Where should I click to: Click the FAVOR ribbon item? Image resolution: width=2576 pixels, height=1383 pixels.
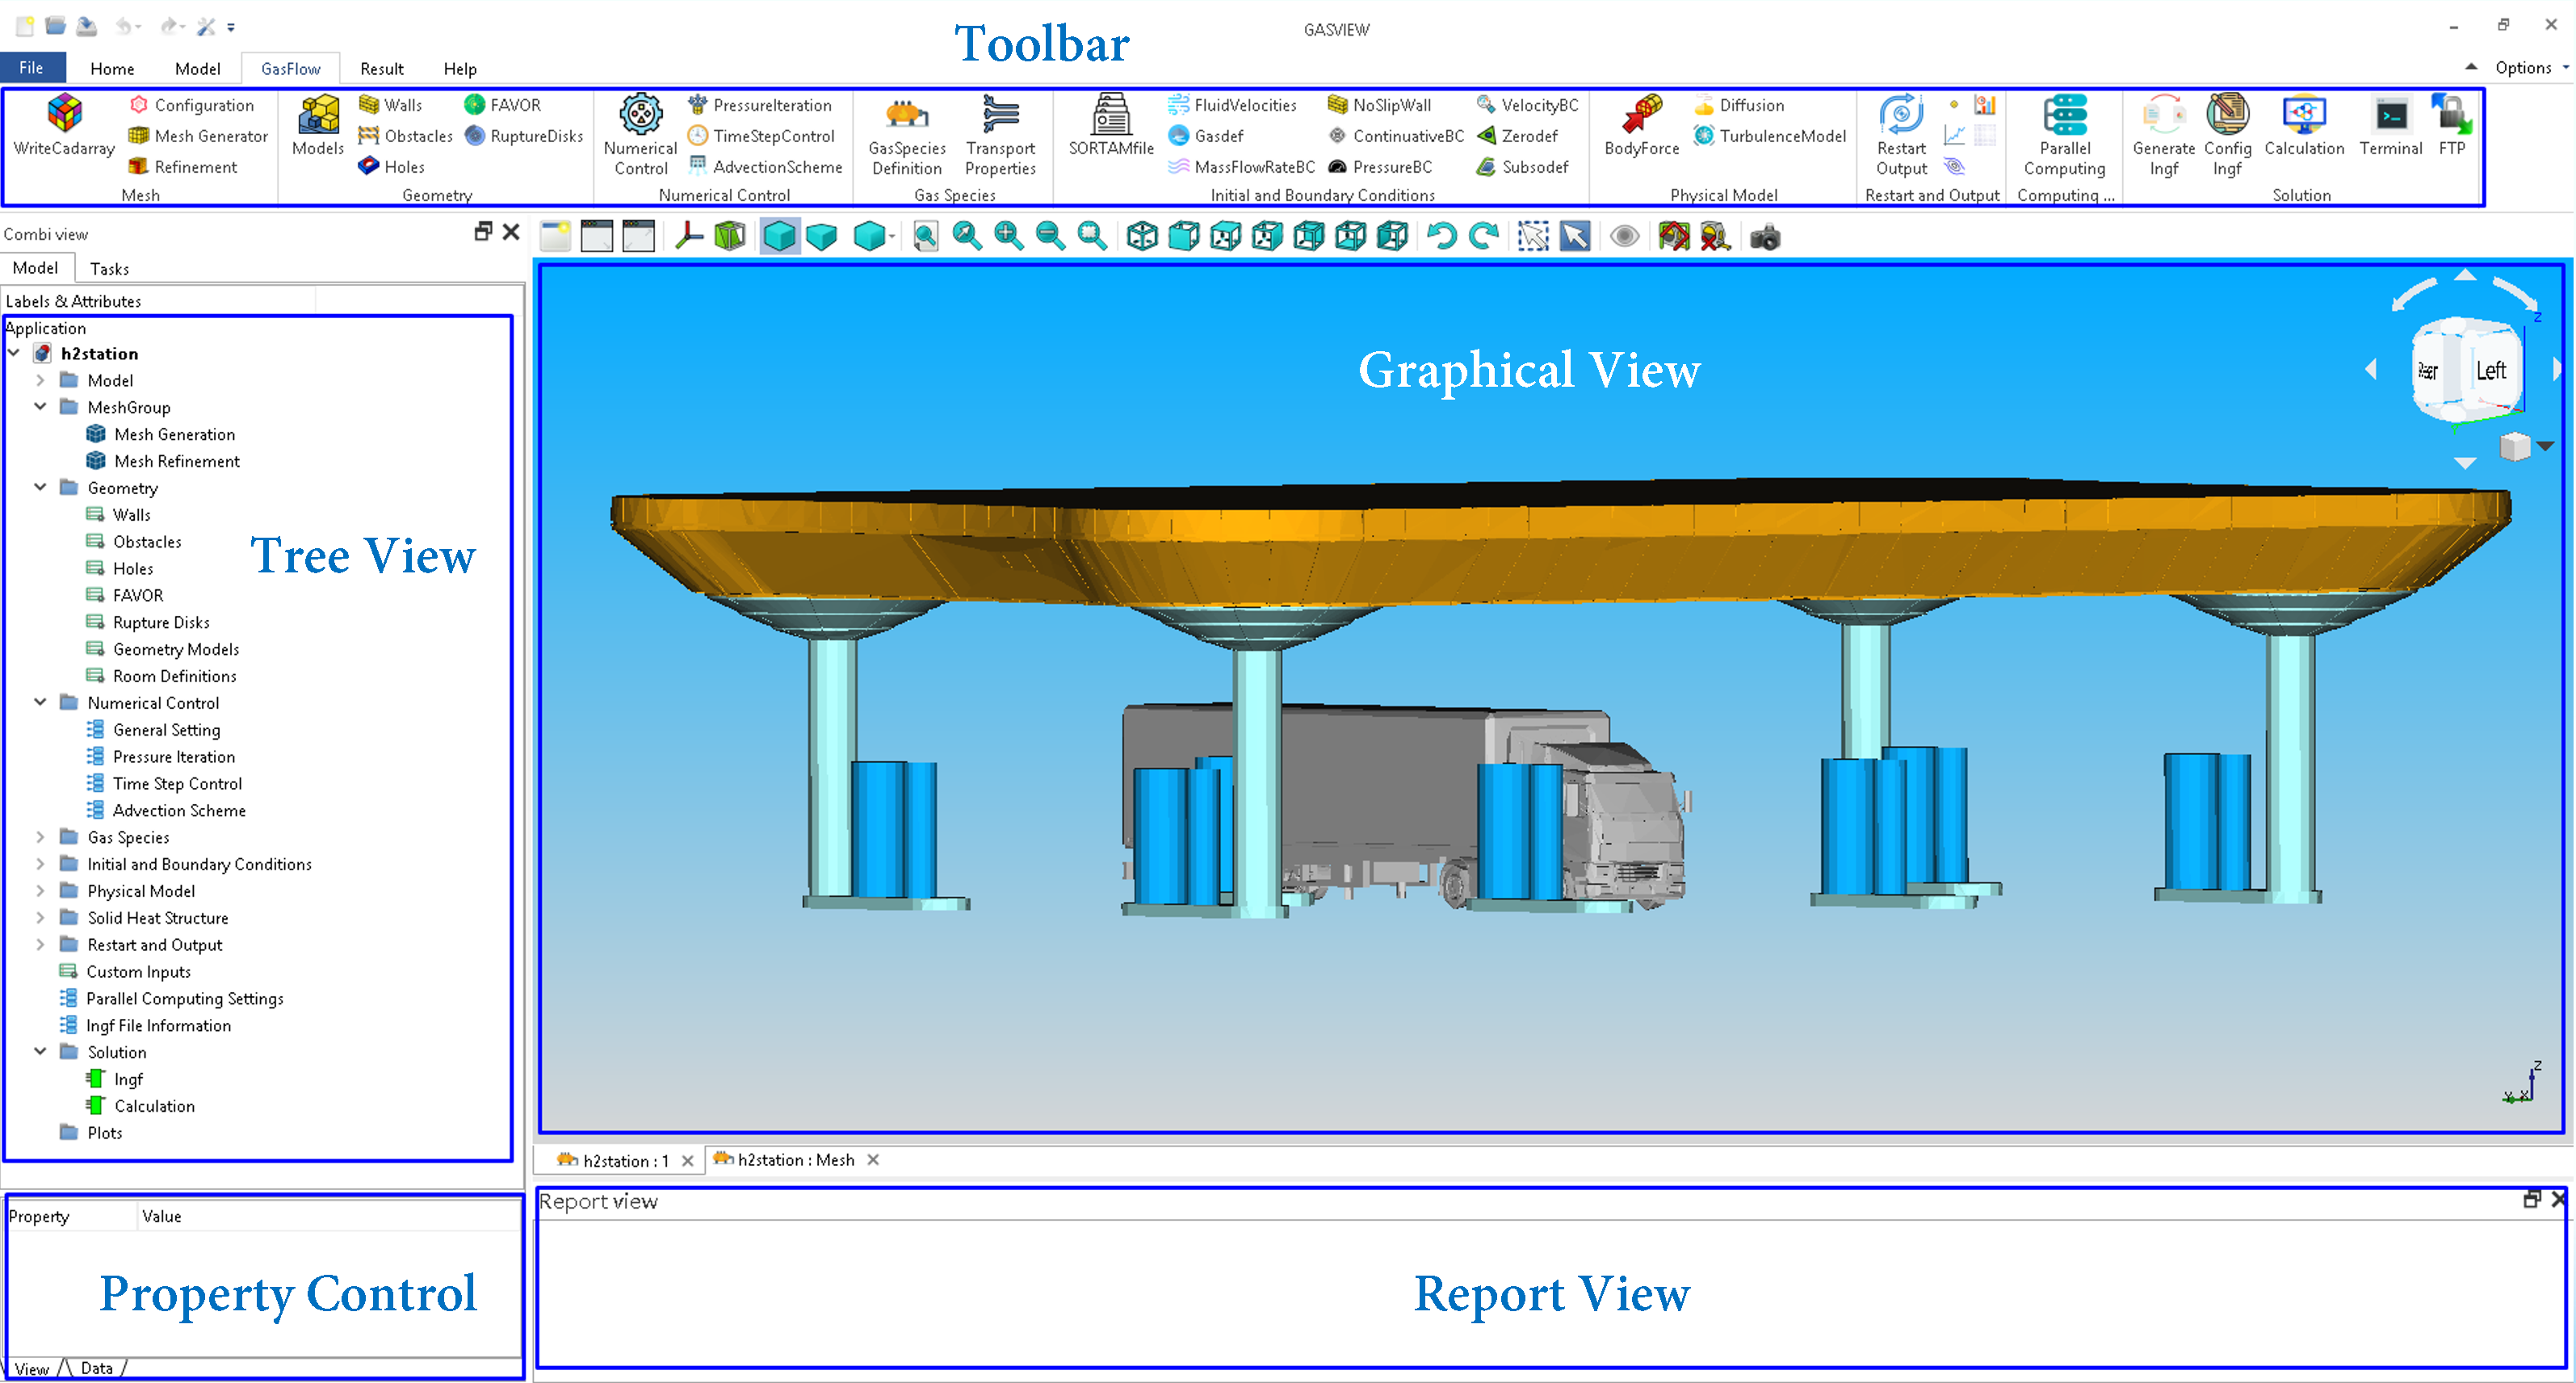click(503, 105)
